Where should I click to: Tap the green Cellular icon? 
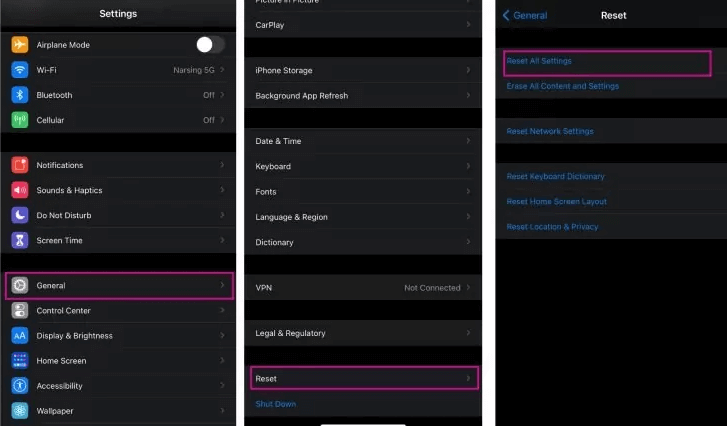[20, 120]
